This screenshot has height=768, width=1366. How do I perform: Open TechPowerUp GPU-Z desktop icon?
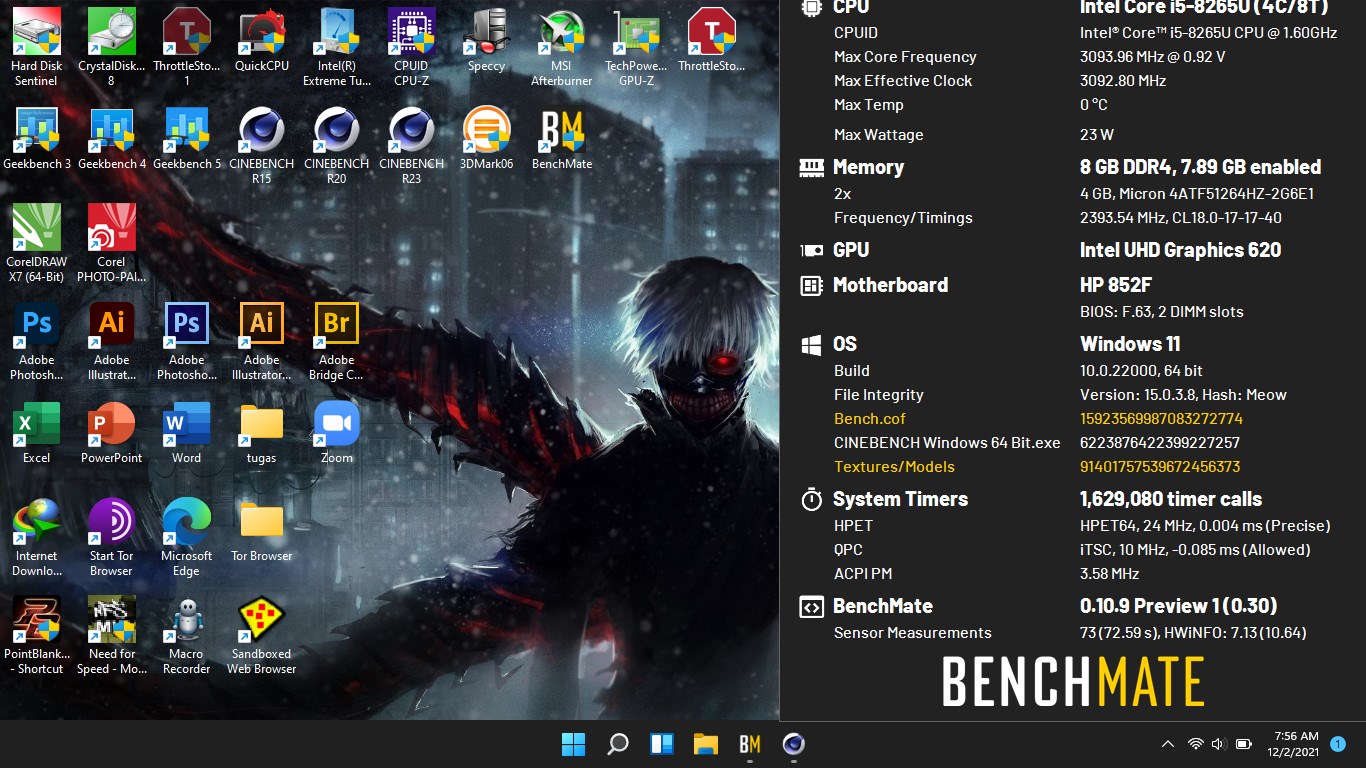[x=637, y=46]
